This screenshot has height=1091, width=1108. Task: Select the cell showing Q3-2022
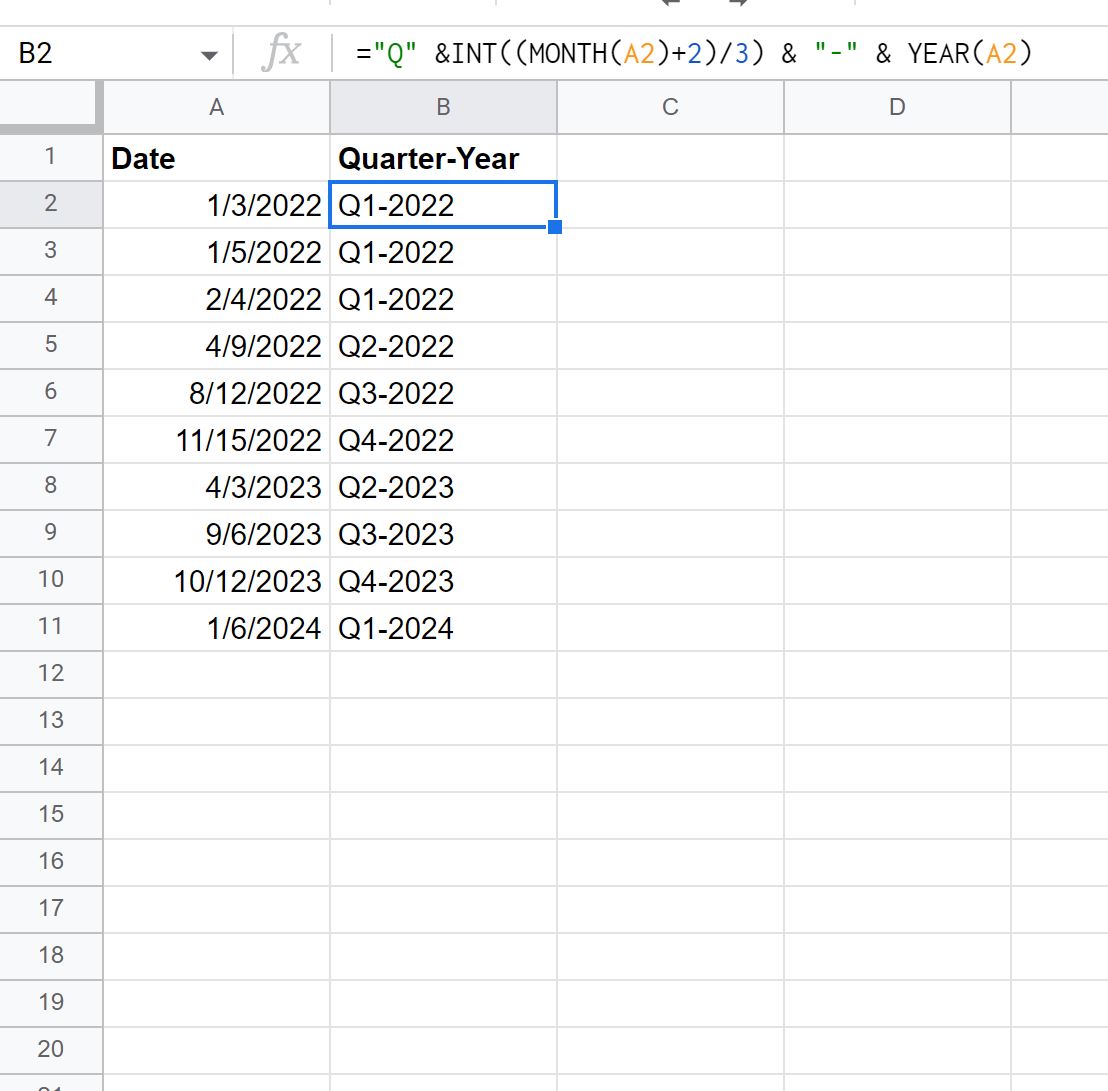click(443, 393)
